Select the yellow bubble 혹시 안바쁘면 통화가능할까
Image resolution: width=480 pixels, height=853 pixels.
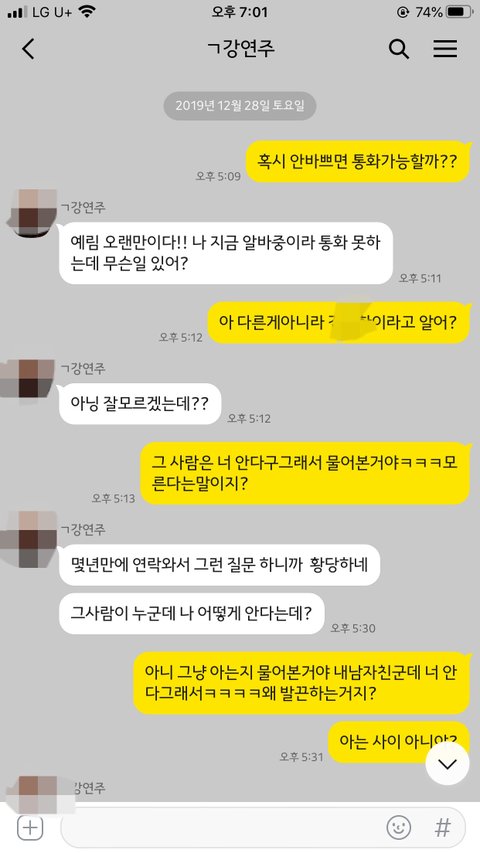point(358,162)
